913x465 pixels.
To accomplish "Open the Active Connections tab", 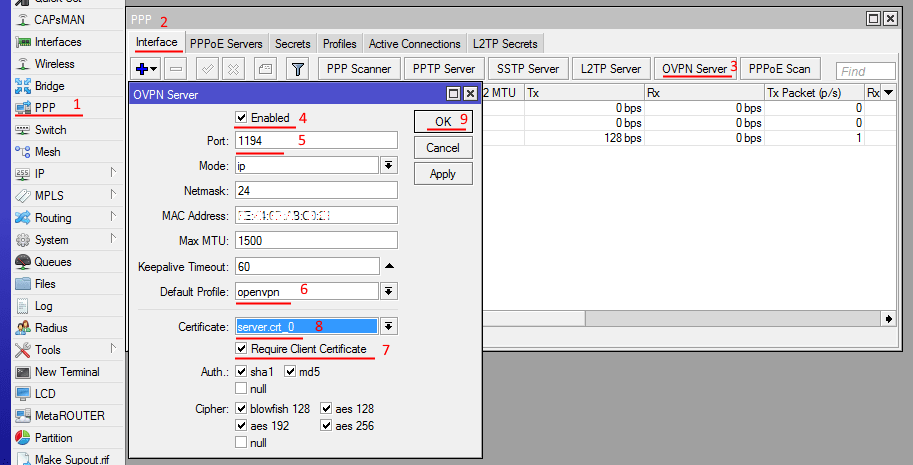I will [x=414, y=44].
